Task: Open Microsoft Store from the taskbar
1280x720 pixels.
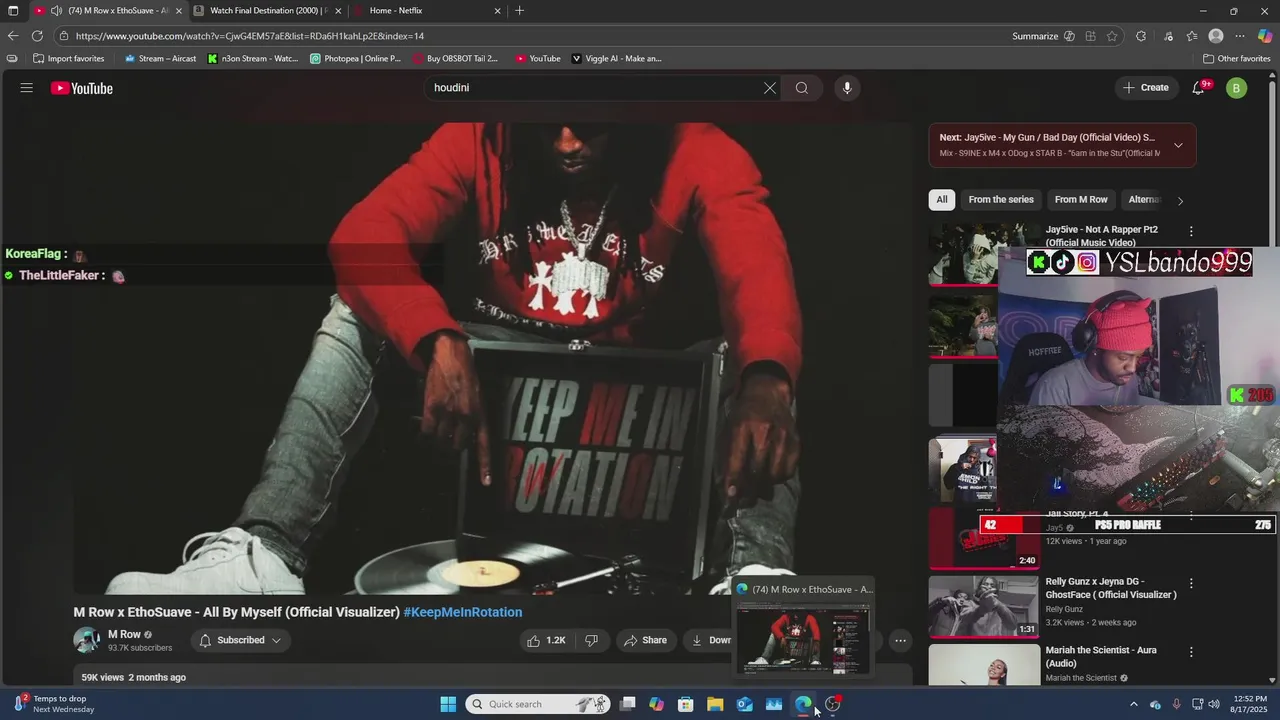Action: [x=686, y=704]
